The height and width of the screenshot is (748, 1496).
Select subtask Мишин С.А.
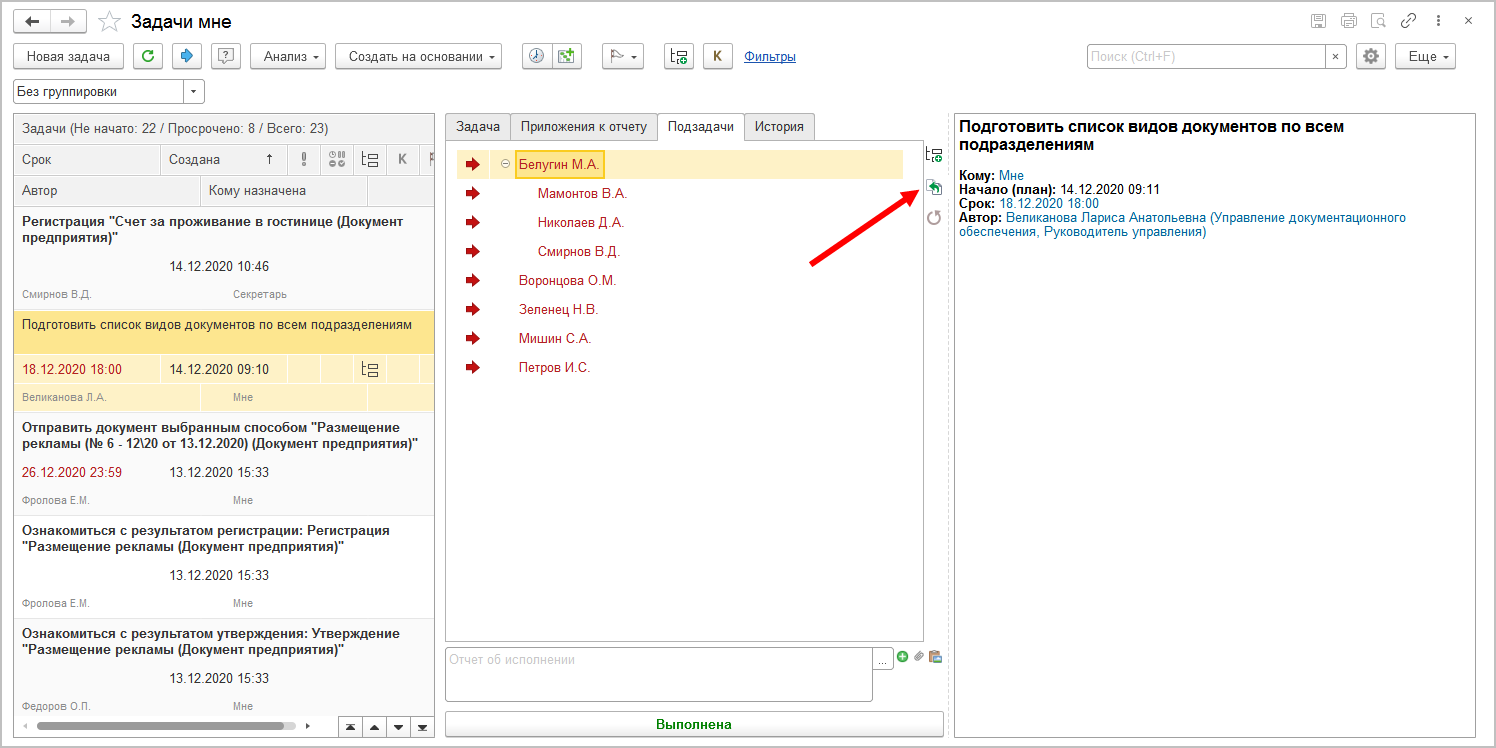(555, 338)
